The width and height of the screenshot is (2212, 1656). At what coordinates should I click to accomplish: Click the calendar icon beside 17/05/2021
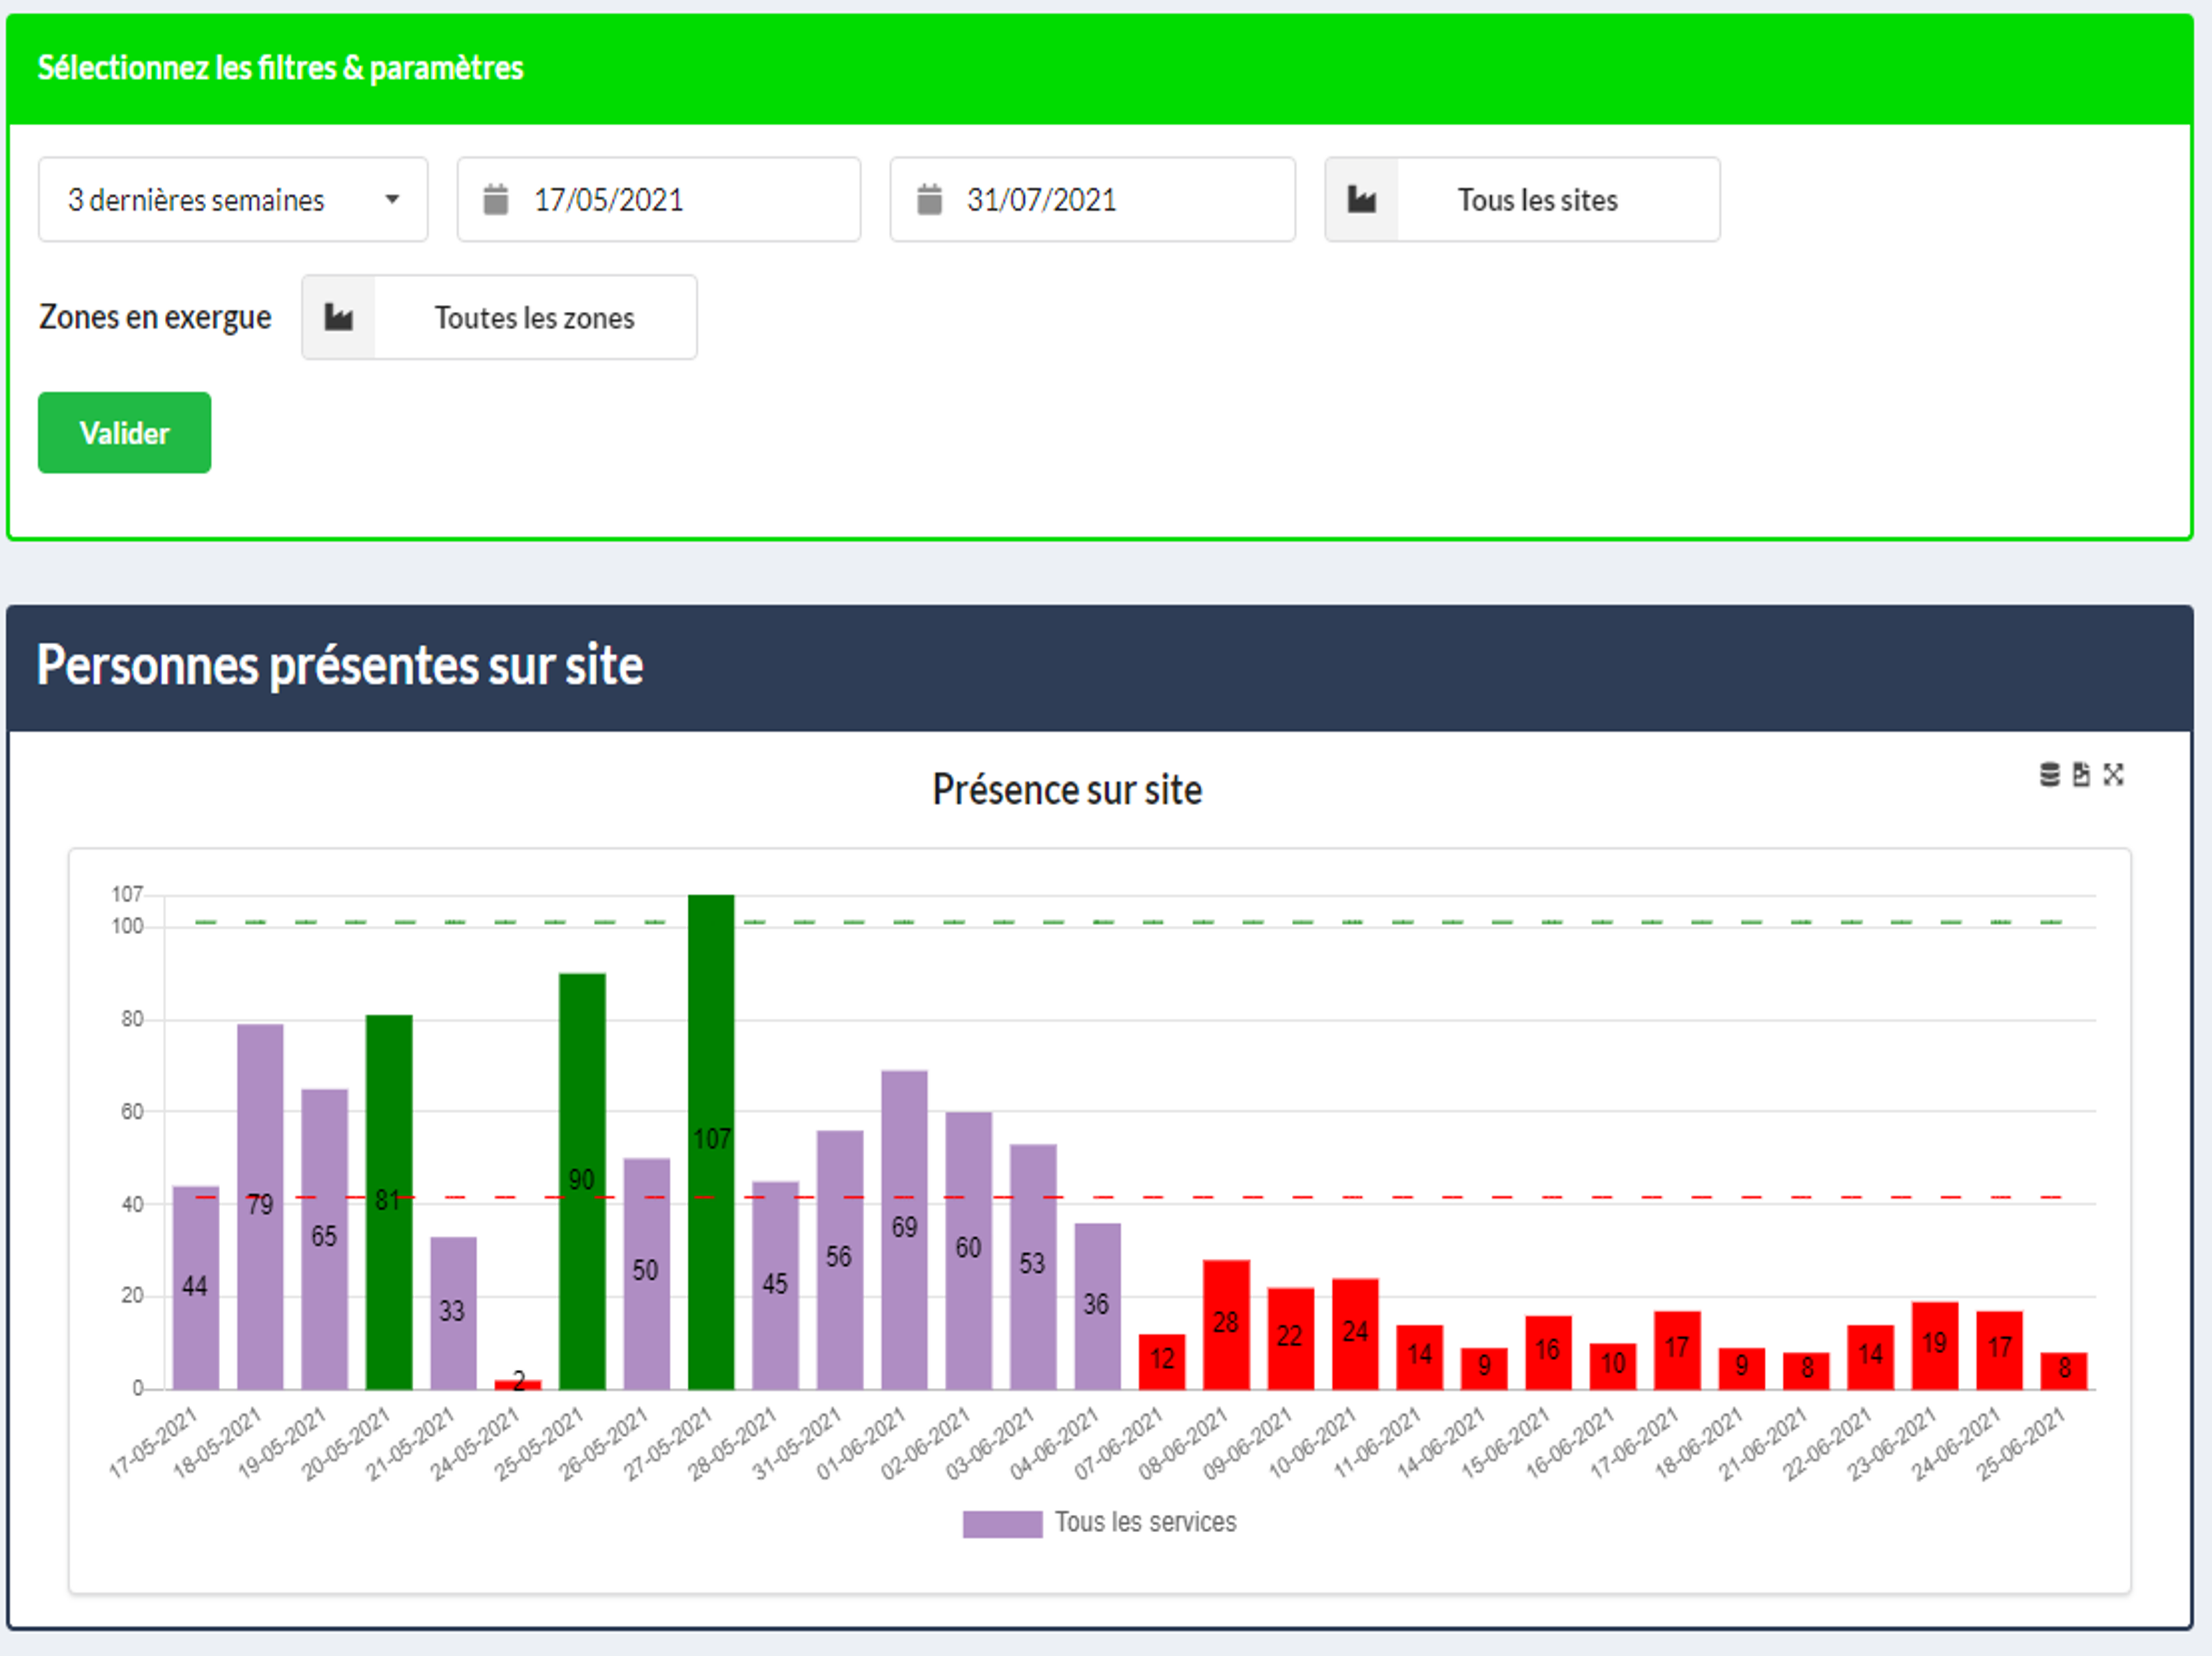496,200
